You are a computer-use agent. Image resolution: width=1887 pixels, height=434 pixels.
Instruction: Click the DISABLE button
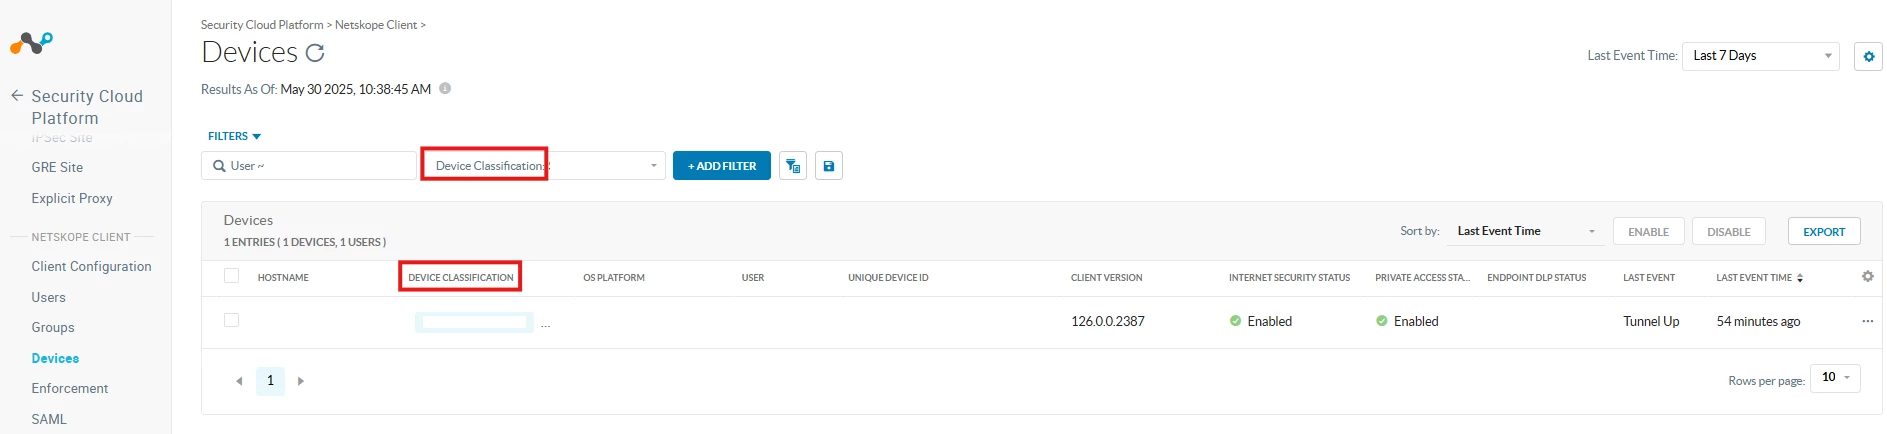point(1729,231)
